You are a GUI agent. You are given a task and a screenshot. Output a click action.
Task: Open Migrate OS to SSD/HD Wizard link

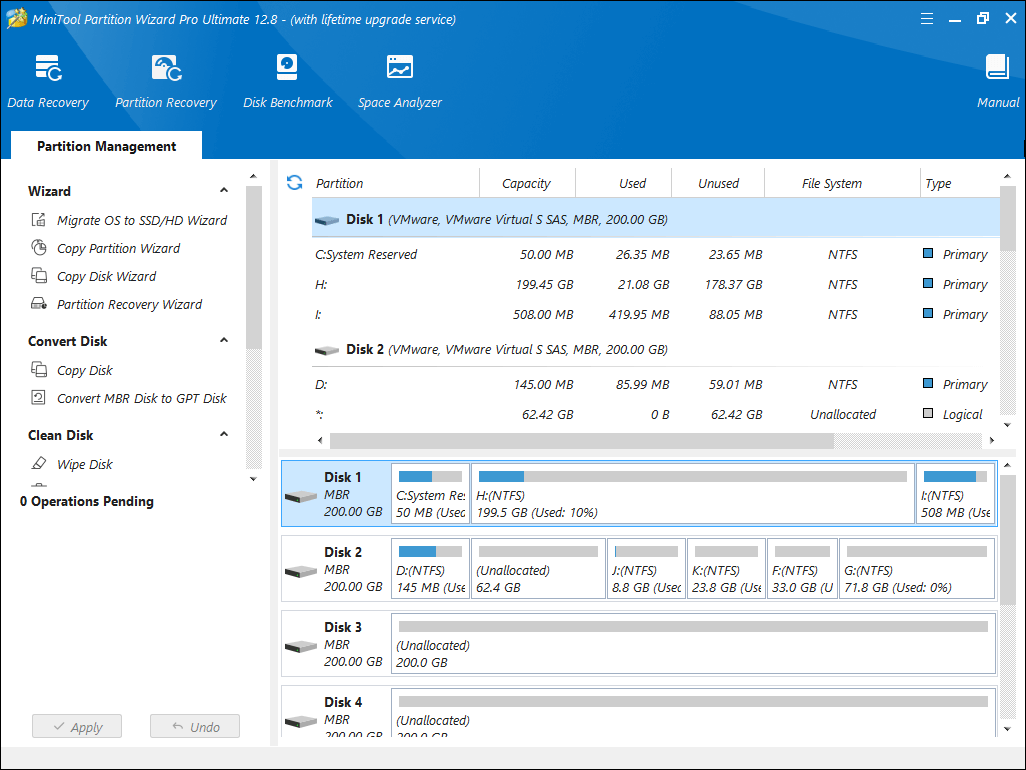(x=142, y=220)
